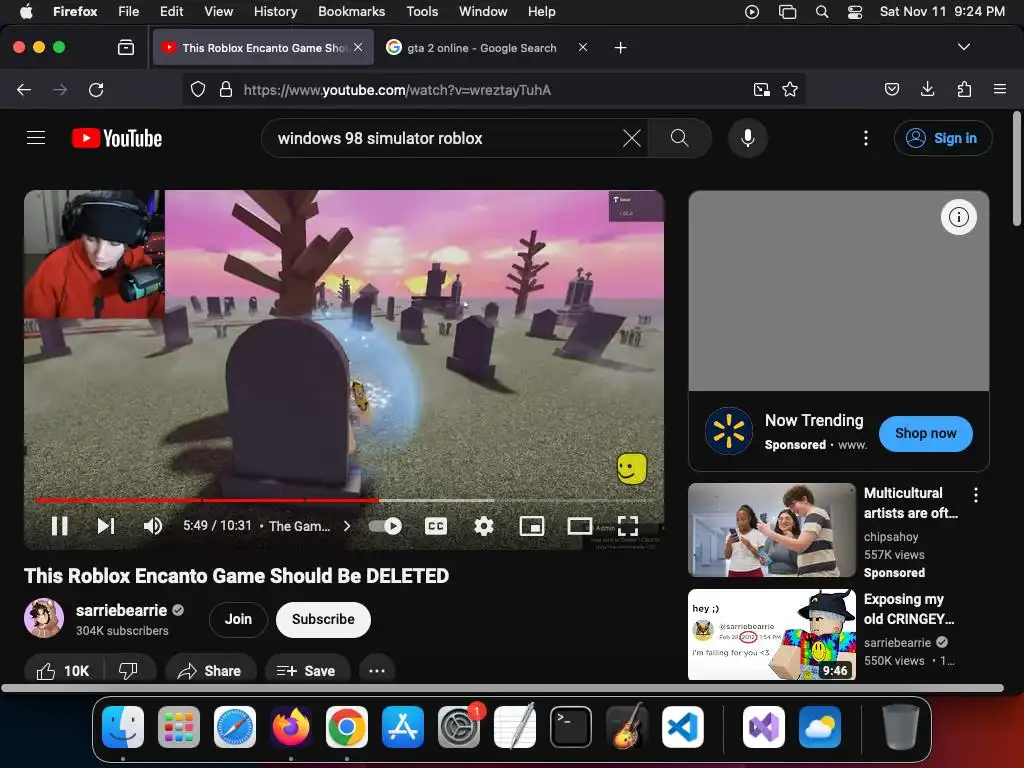Screen dimensions: 1024x768
Task: Open Pocket save button
Action: (x=892, y=89)
